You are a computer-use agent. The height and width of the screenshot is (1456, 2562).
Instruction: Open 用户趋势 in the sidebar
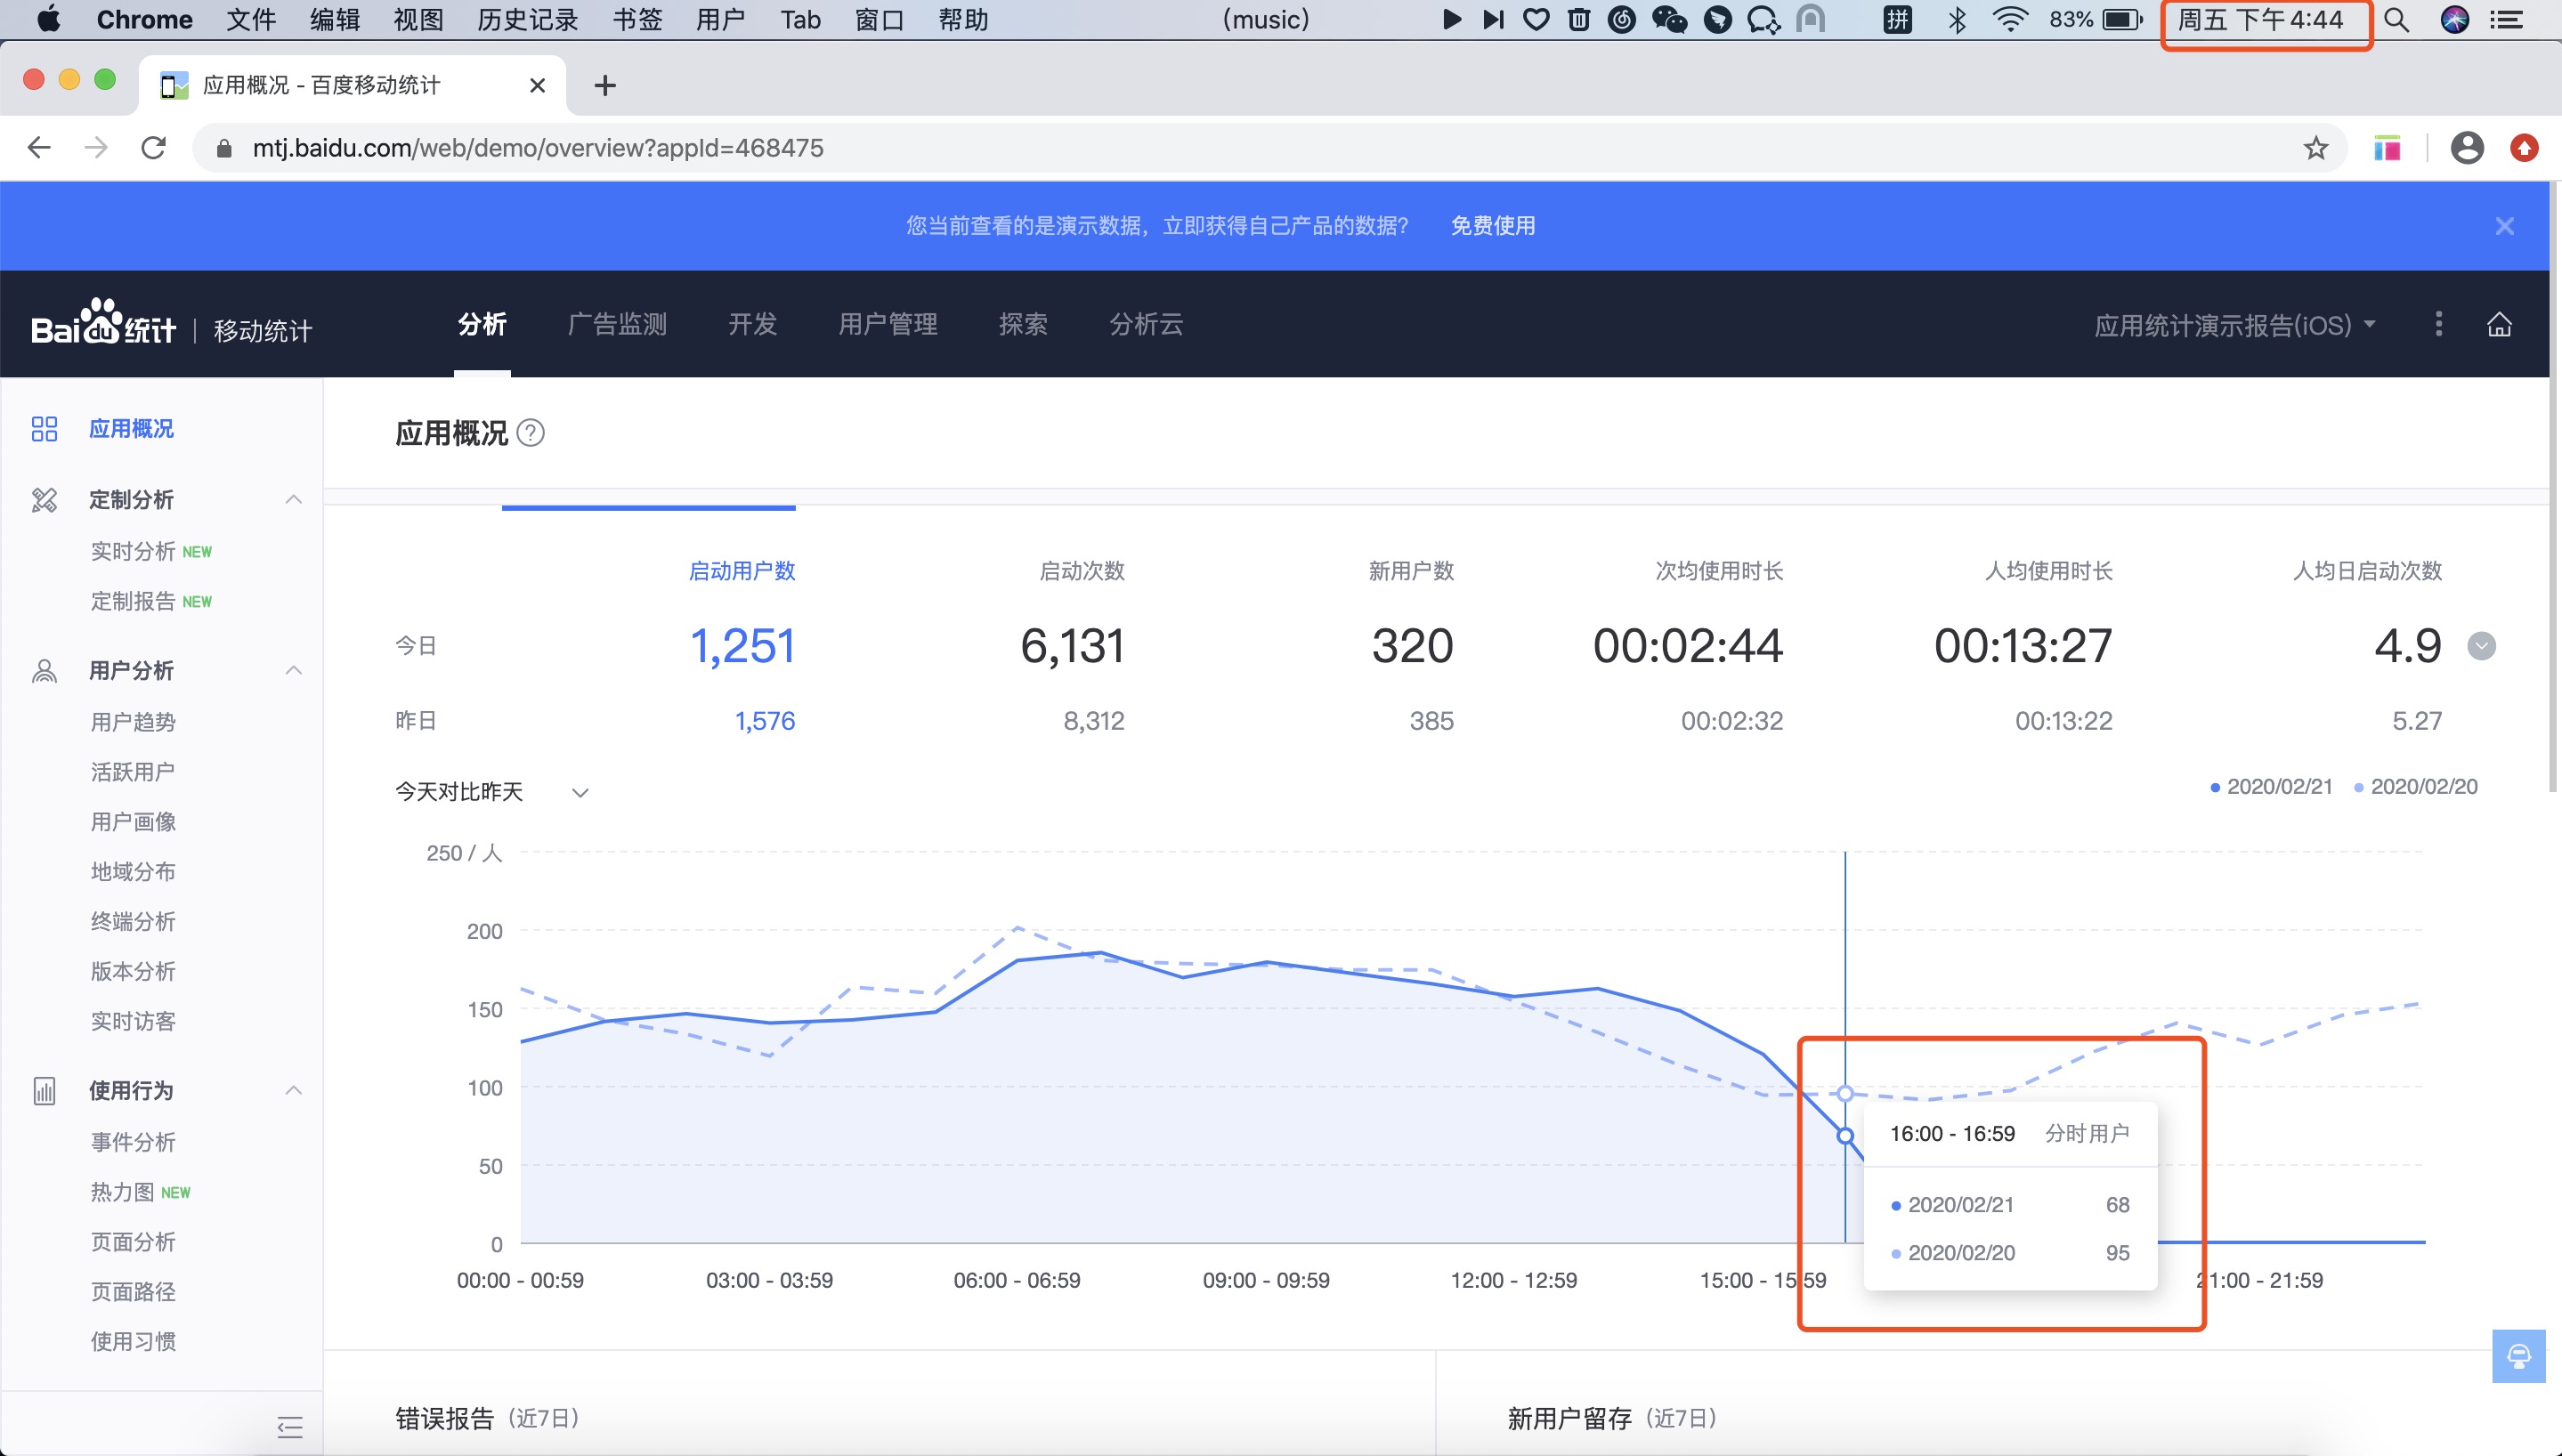point(133,722)
